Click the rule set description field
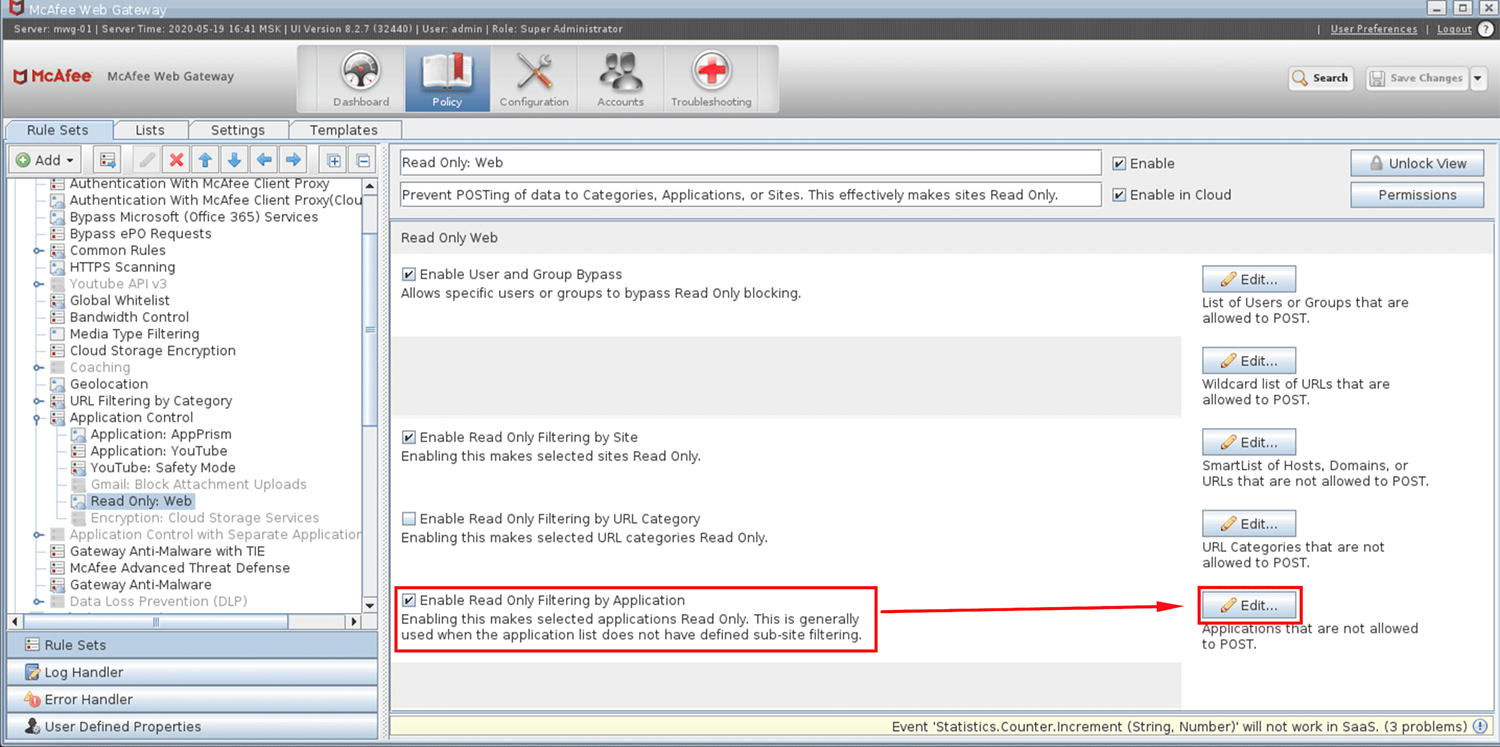Screen dimensions: 1500x747 (x=750, y=195)
